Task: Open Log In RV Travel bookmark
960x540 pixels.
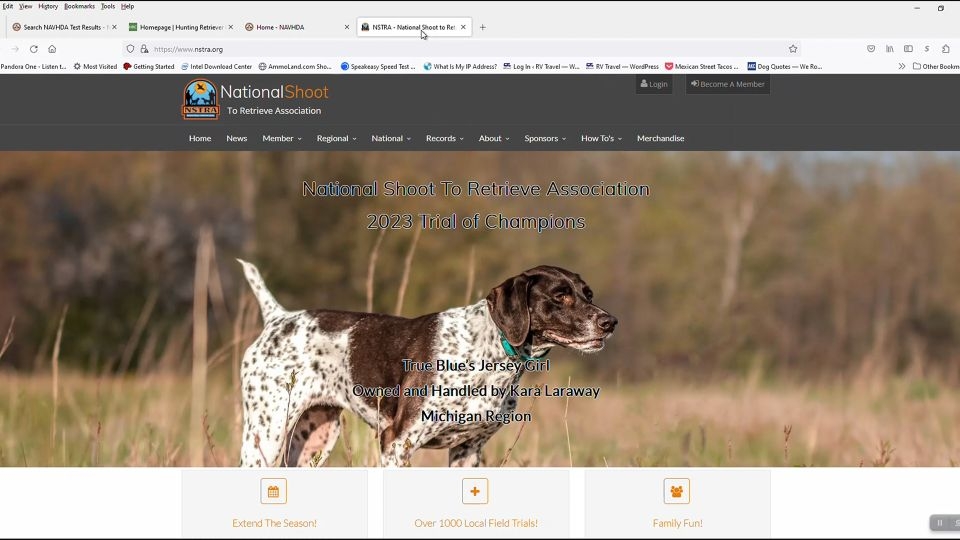Action: pyautogui.click(x=541, y=66)
